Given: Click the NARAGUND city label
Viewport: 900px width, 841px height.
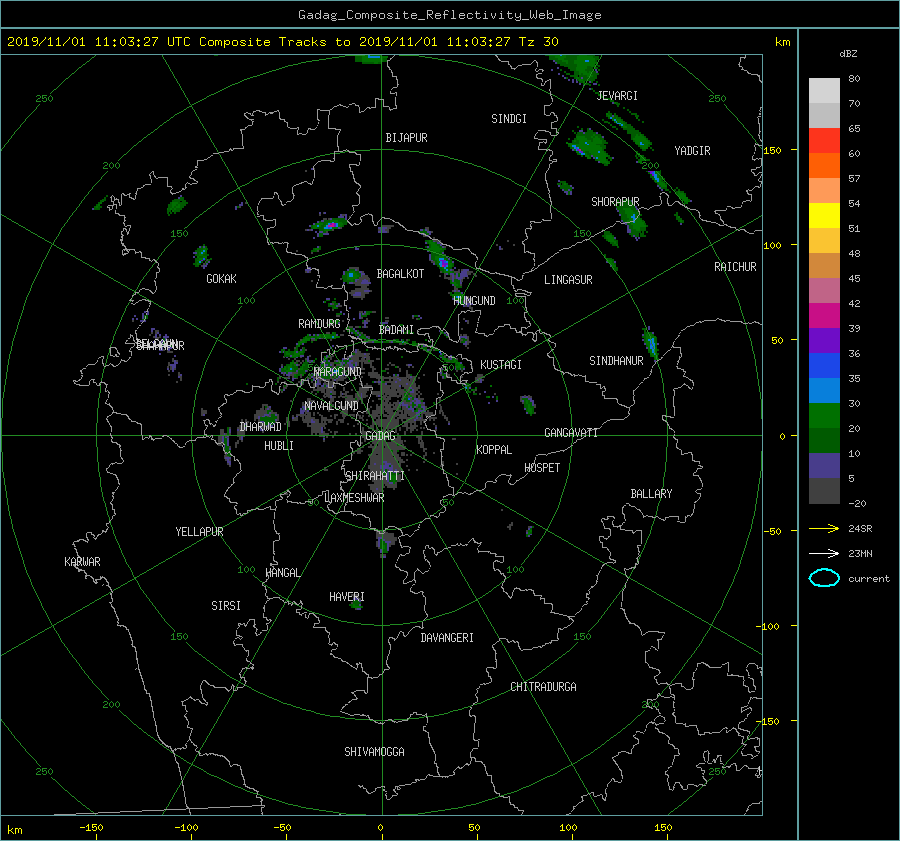Looking at the screenshot, I should point(338,372).
